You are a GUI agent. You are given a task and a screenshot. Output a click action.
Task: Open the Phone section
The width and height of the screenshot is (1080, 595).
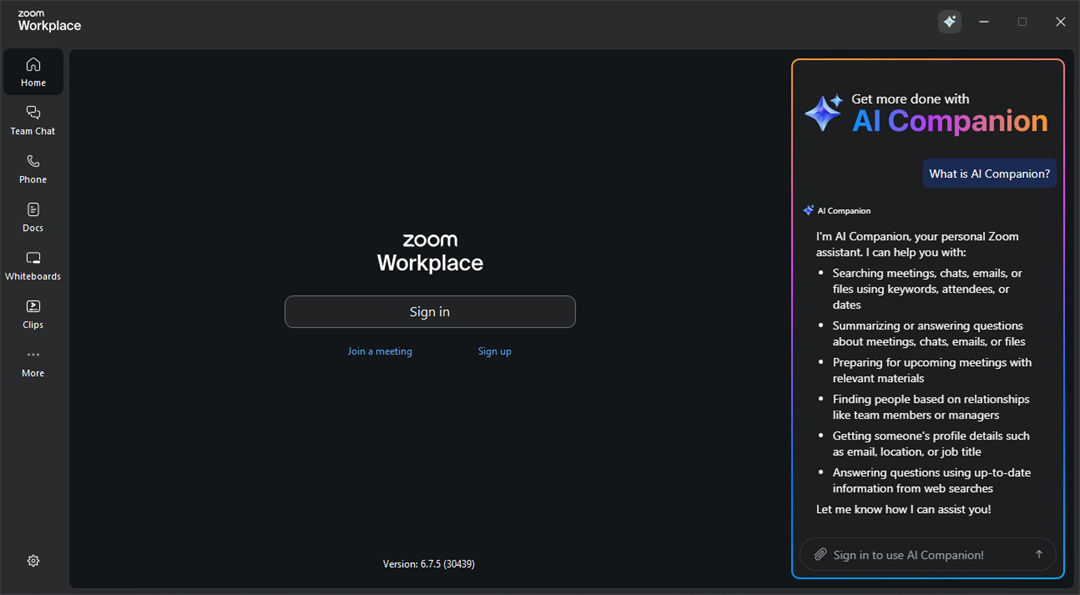[x=33, y=169]
